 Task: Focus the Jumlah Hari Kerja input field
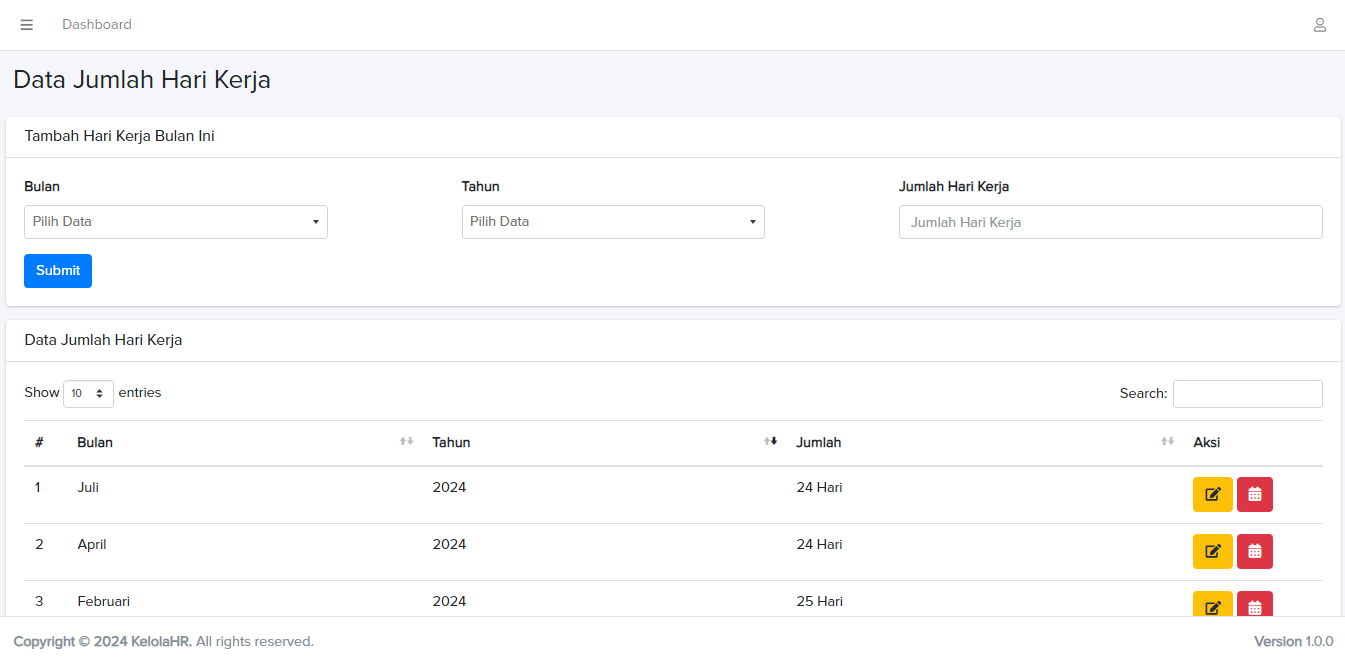point(1110,222)
